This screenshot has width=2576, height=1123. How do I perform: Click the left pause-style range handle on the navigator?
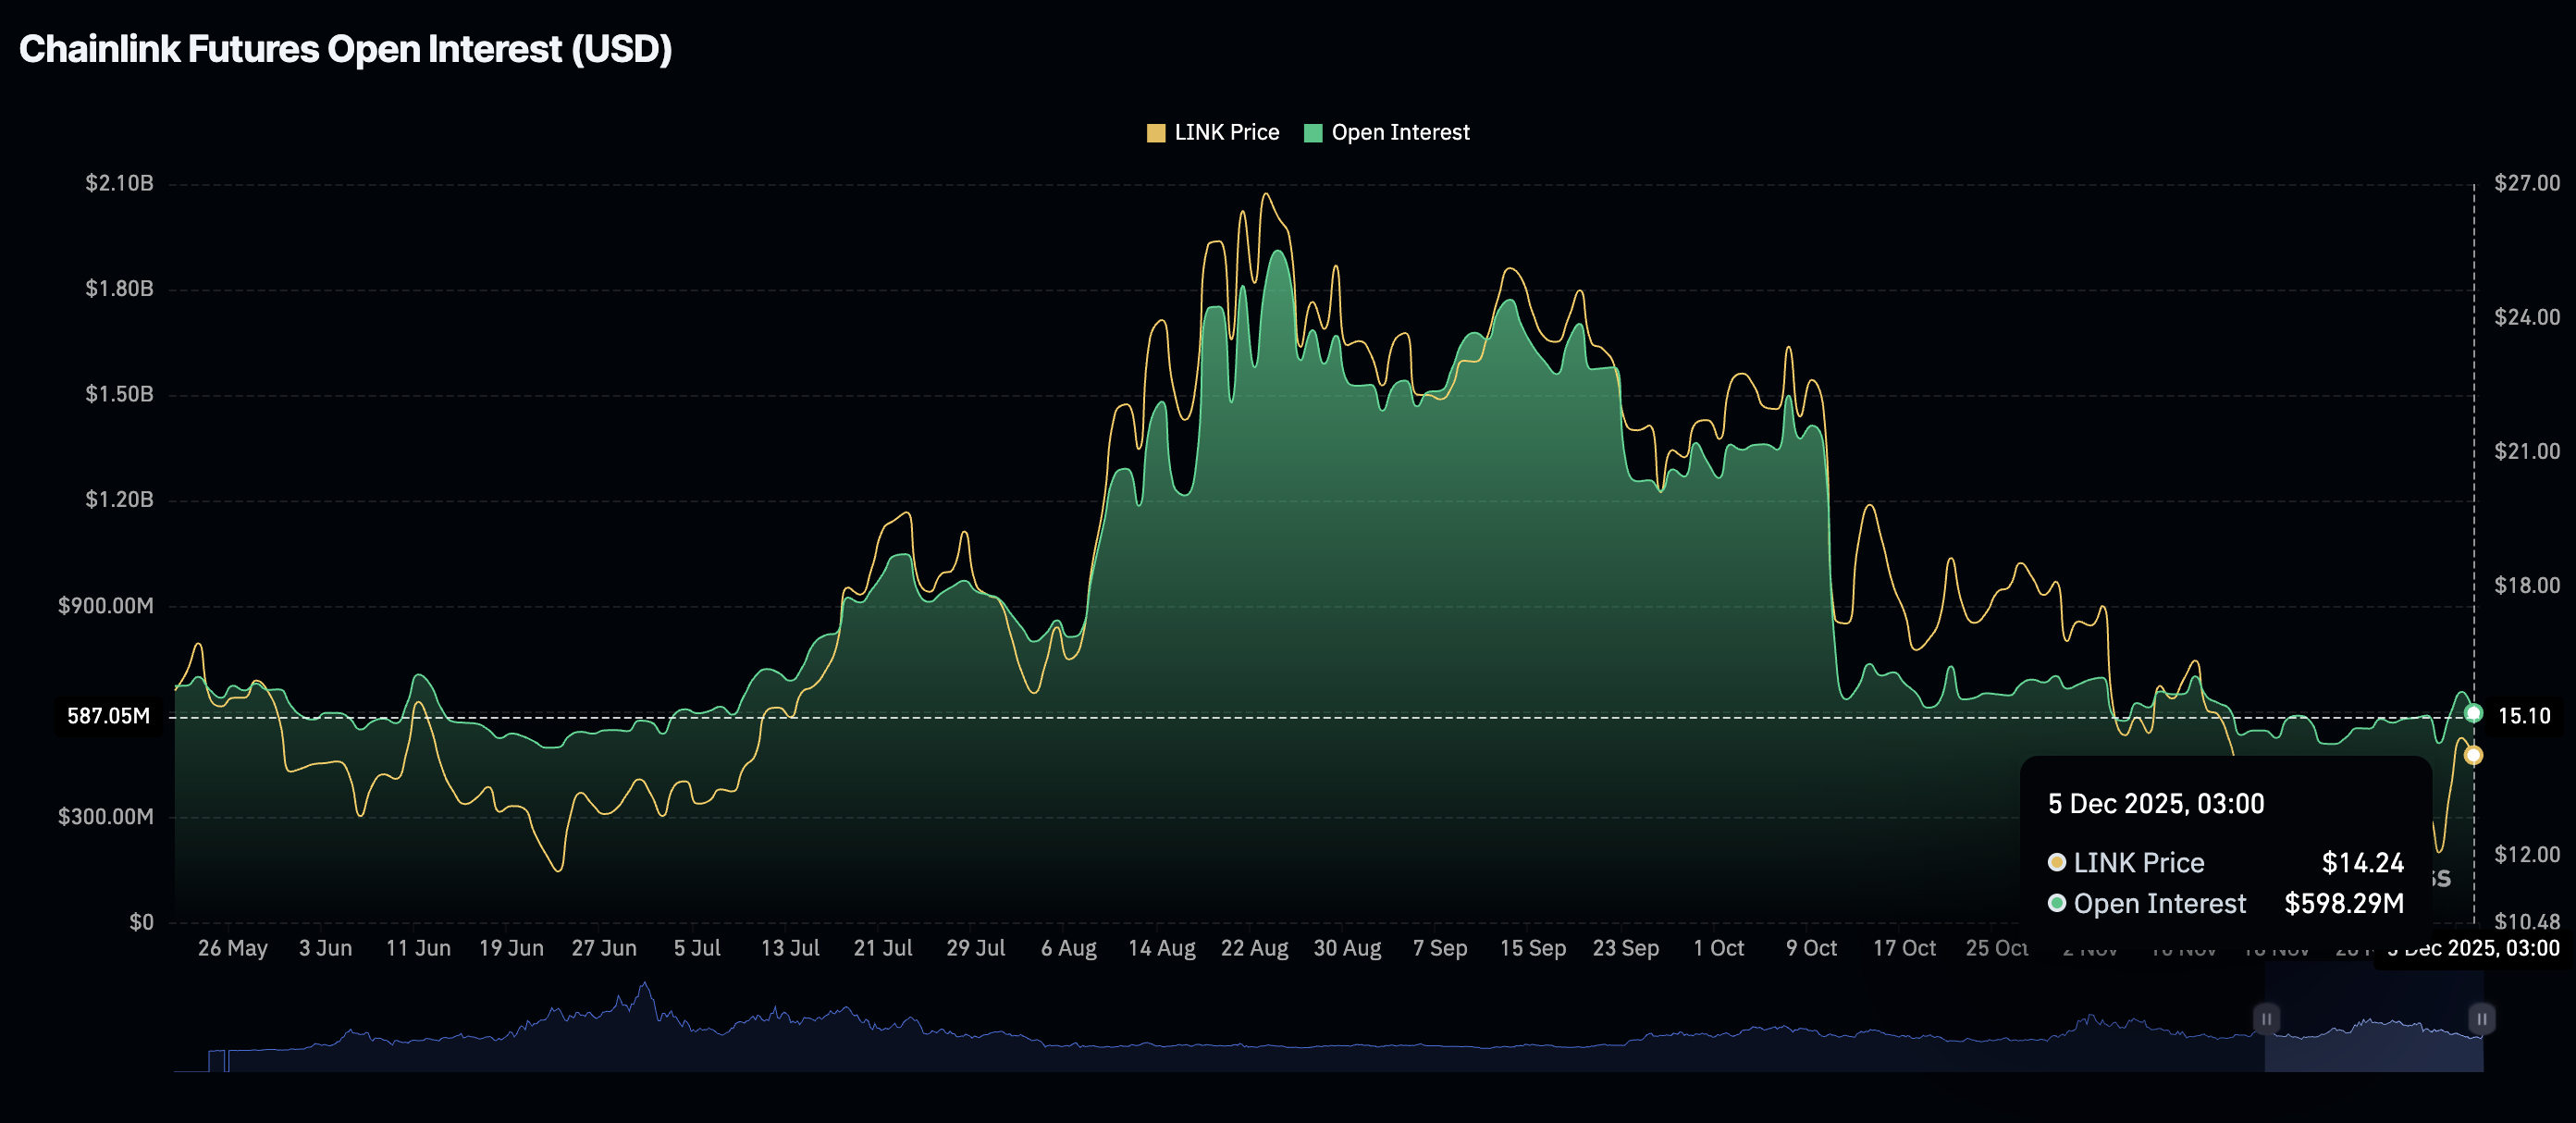click(2267, 1018)
